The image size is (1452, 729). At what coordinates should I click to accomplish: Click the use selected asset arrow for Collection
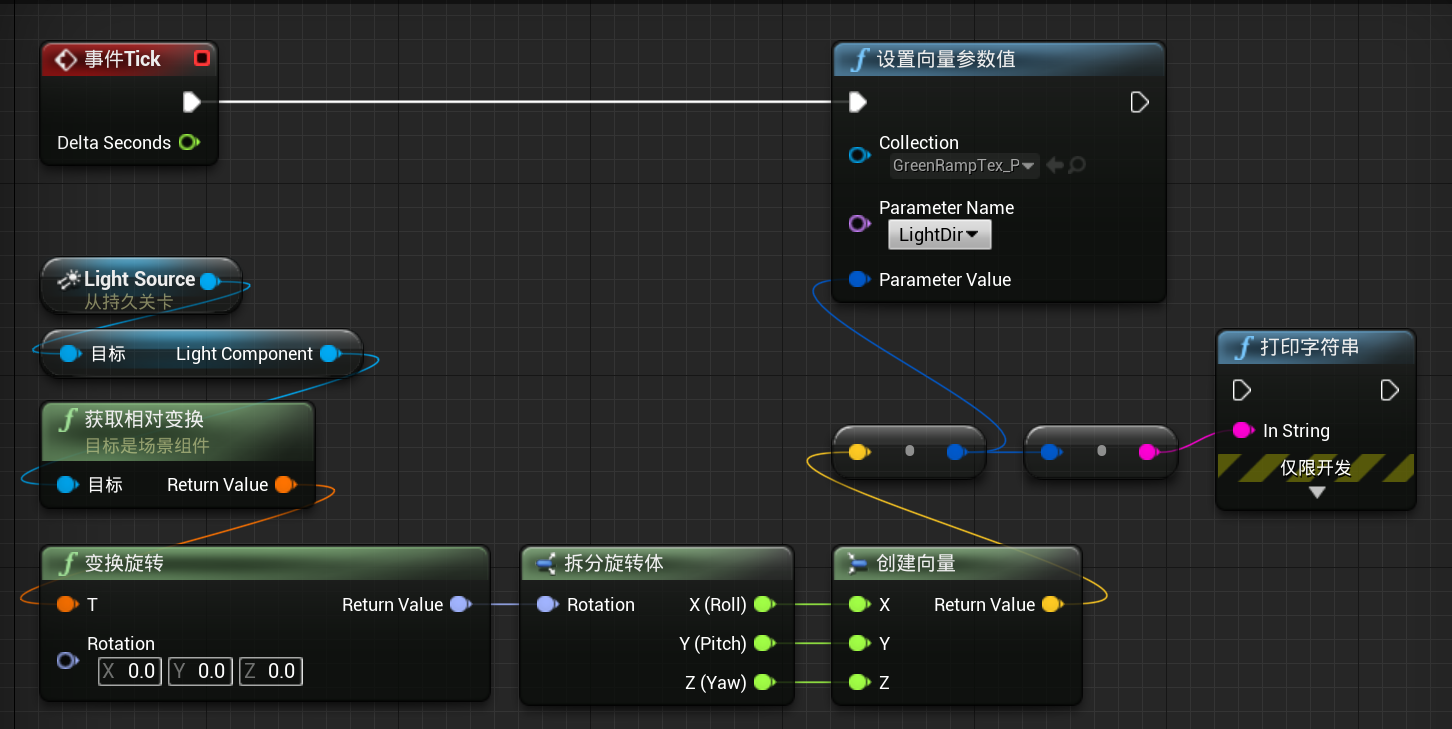(1054, 166)
